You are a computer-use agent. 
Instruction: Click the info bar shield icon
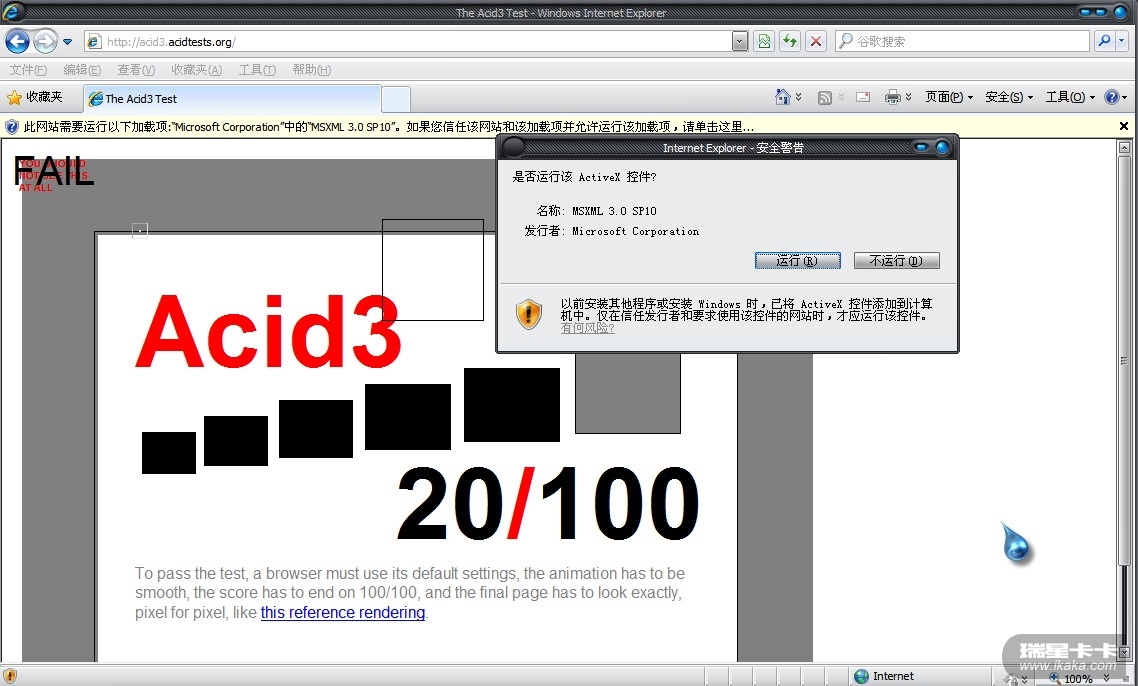click(12, 126)
